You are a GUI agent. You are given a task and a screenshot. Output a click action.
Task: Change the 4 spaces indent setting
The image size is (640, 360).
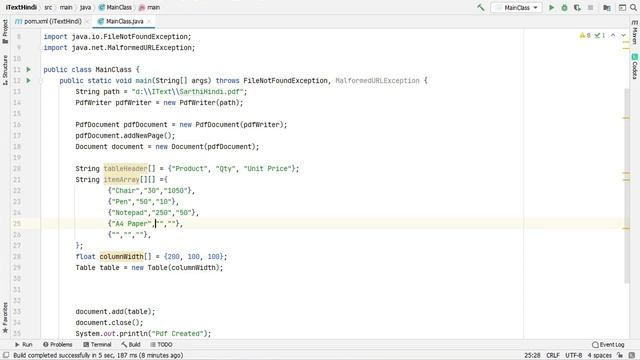point(599,356)
